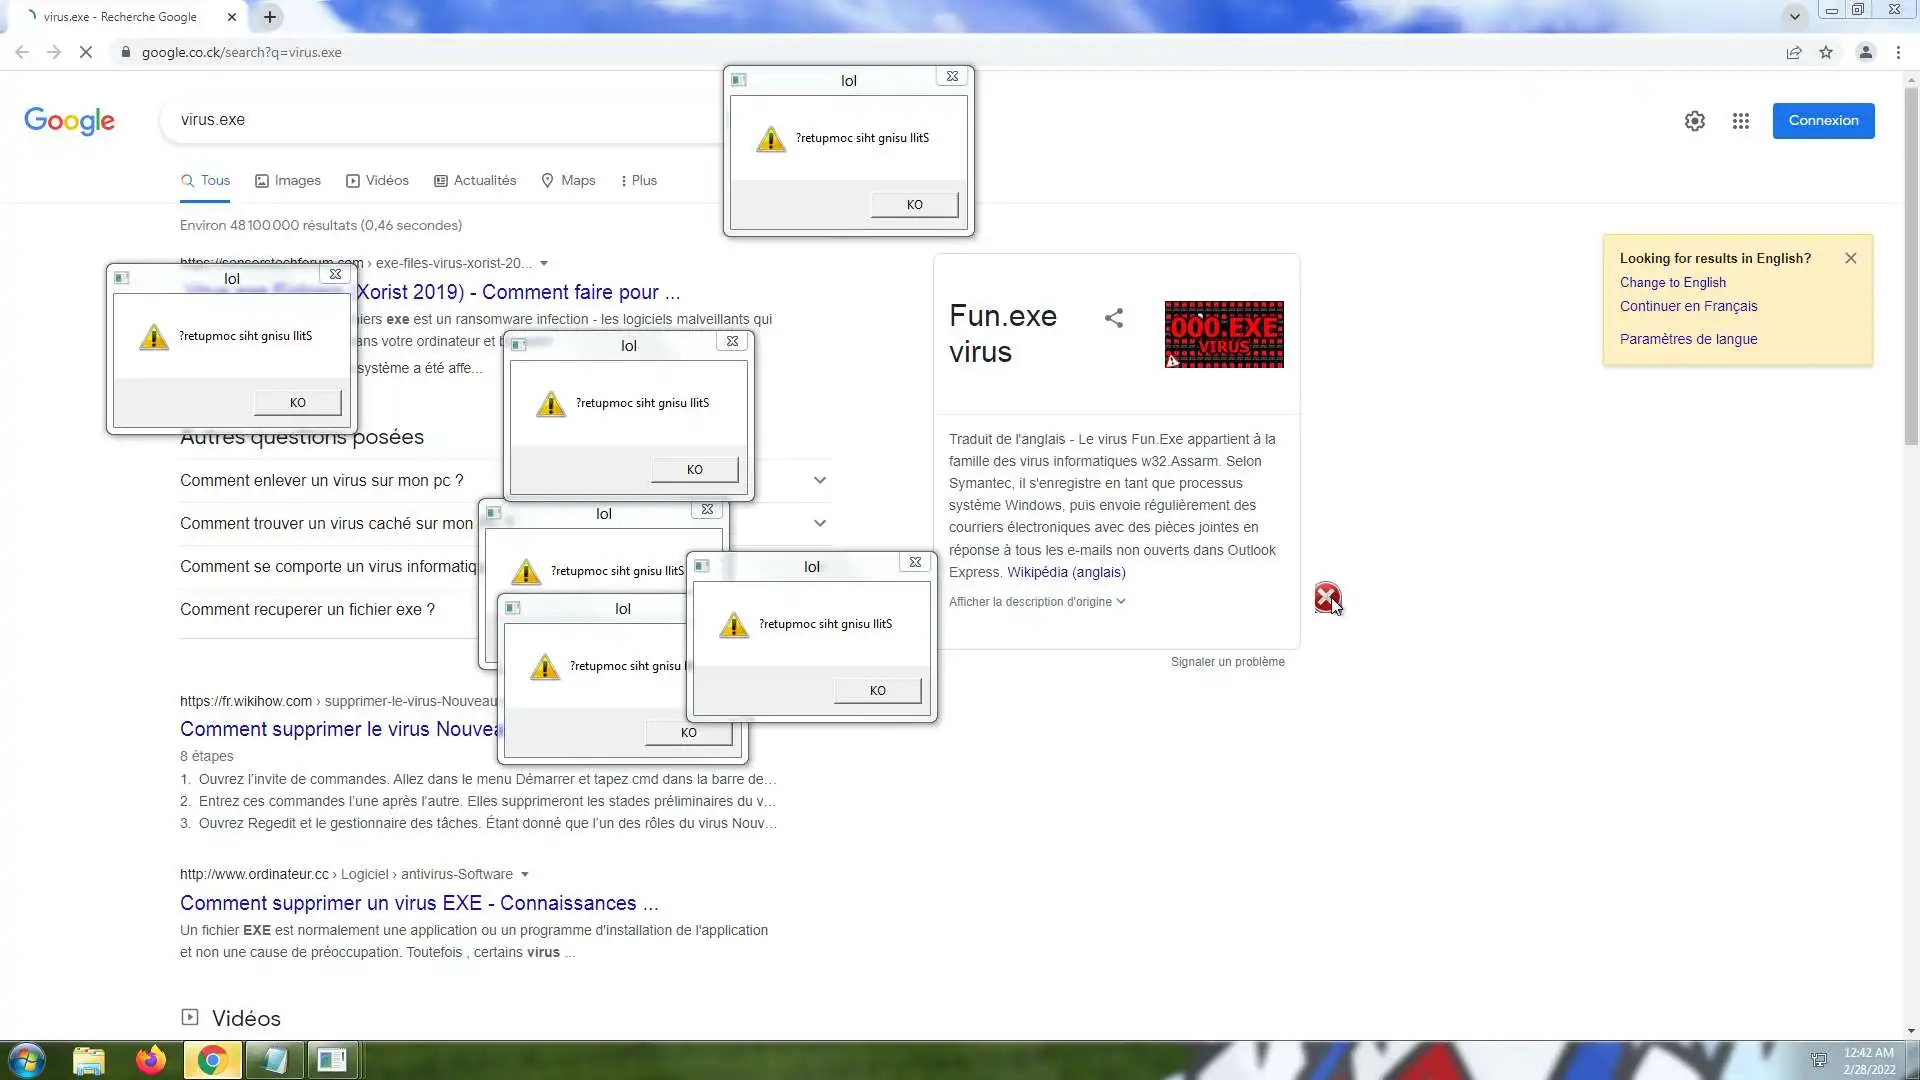Open Chrome profile avatar icon

(1865, 52)
